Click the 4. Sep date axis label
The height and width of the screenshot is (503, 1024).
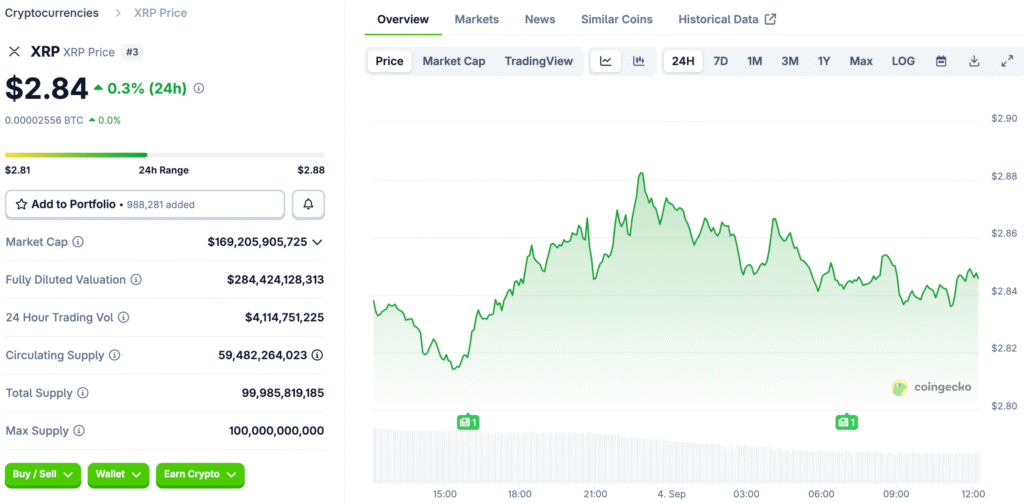[x=669, y=494]
